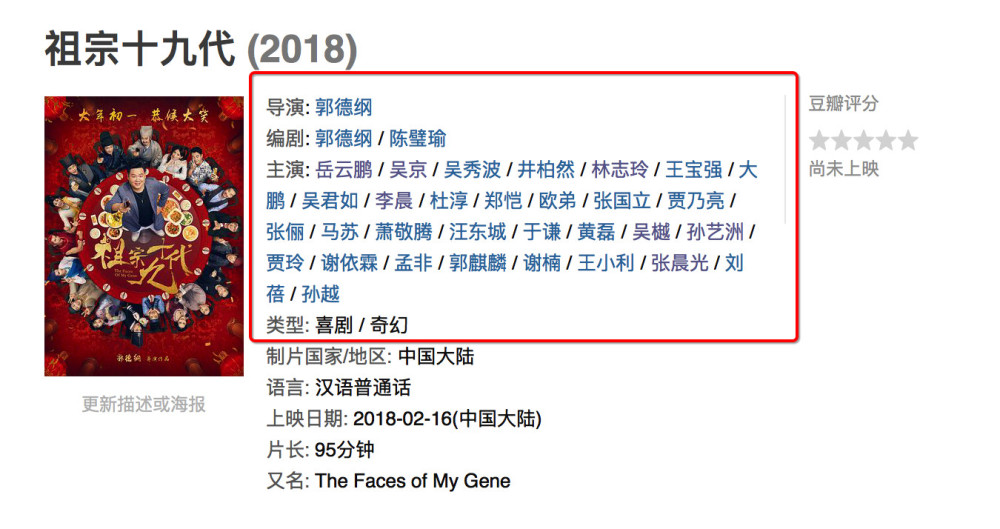The image size is (1000, 529).
Task: Click the star rating icons
Action: (x=863, y=140)
